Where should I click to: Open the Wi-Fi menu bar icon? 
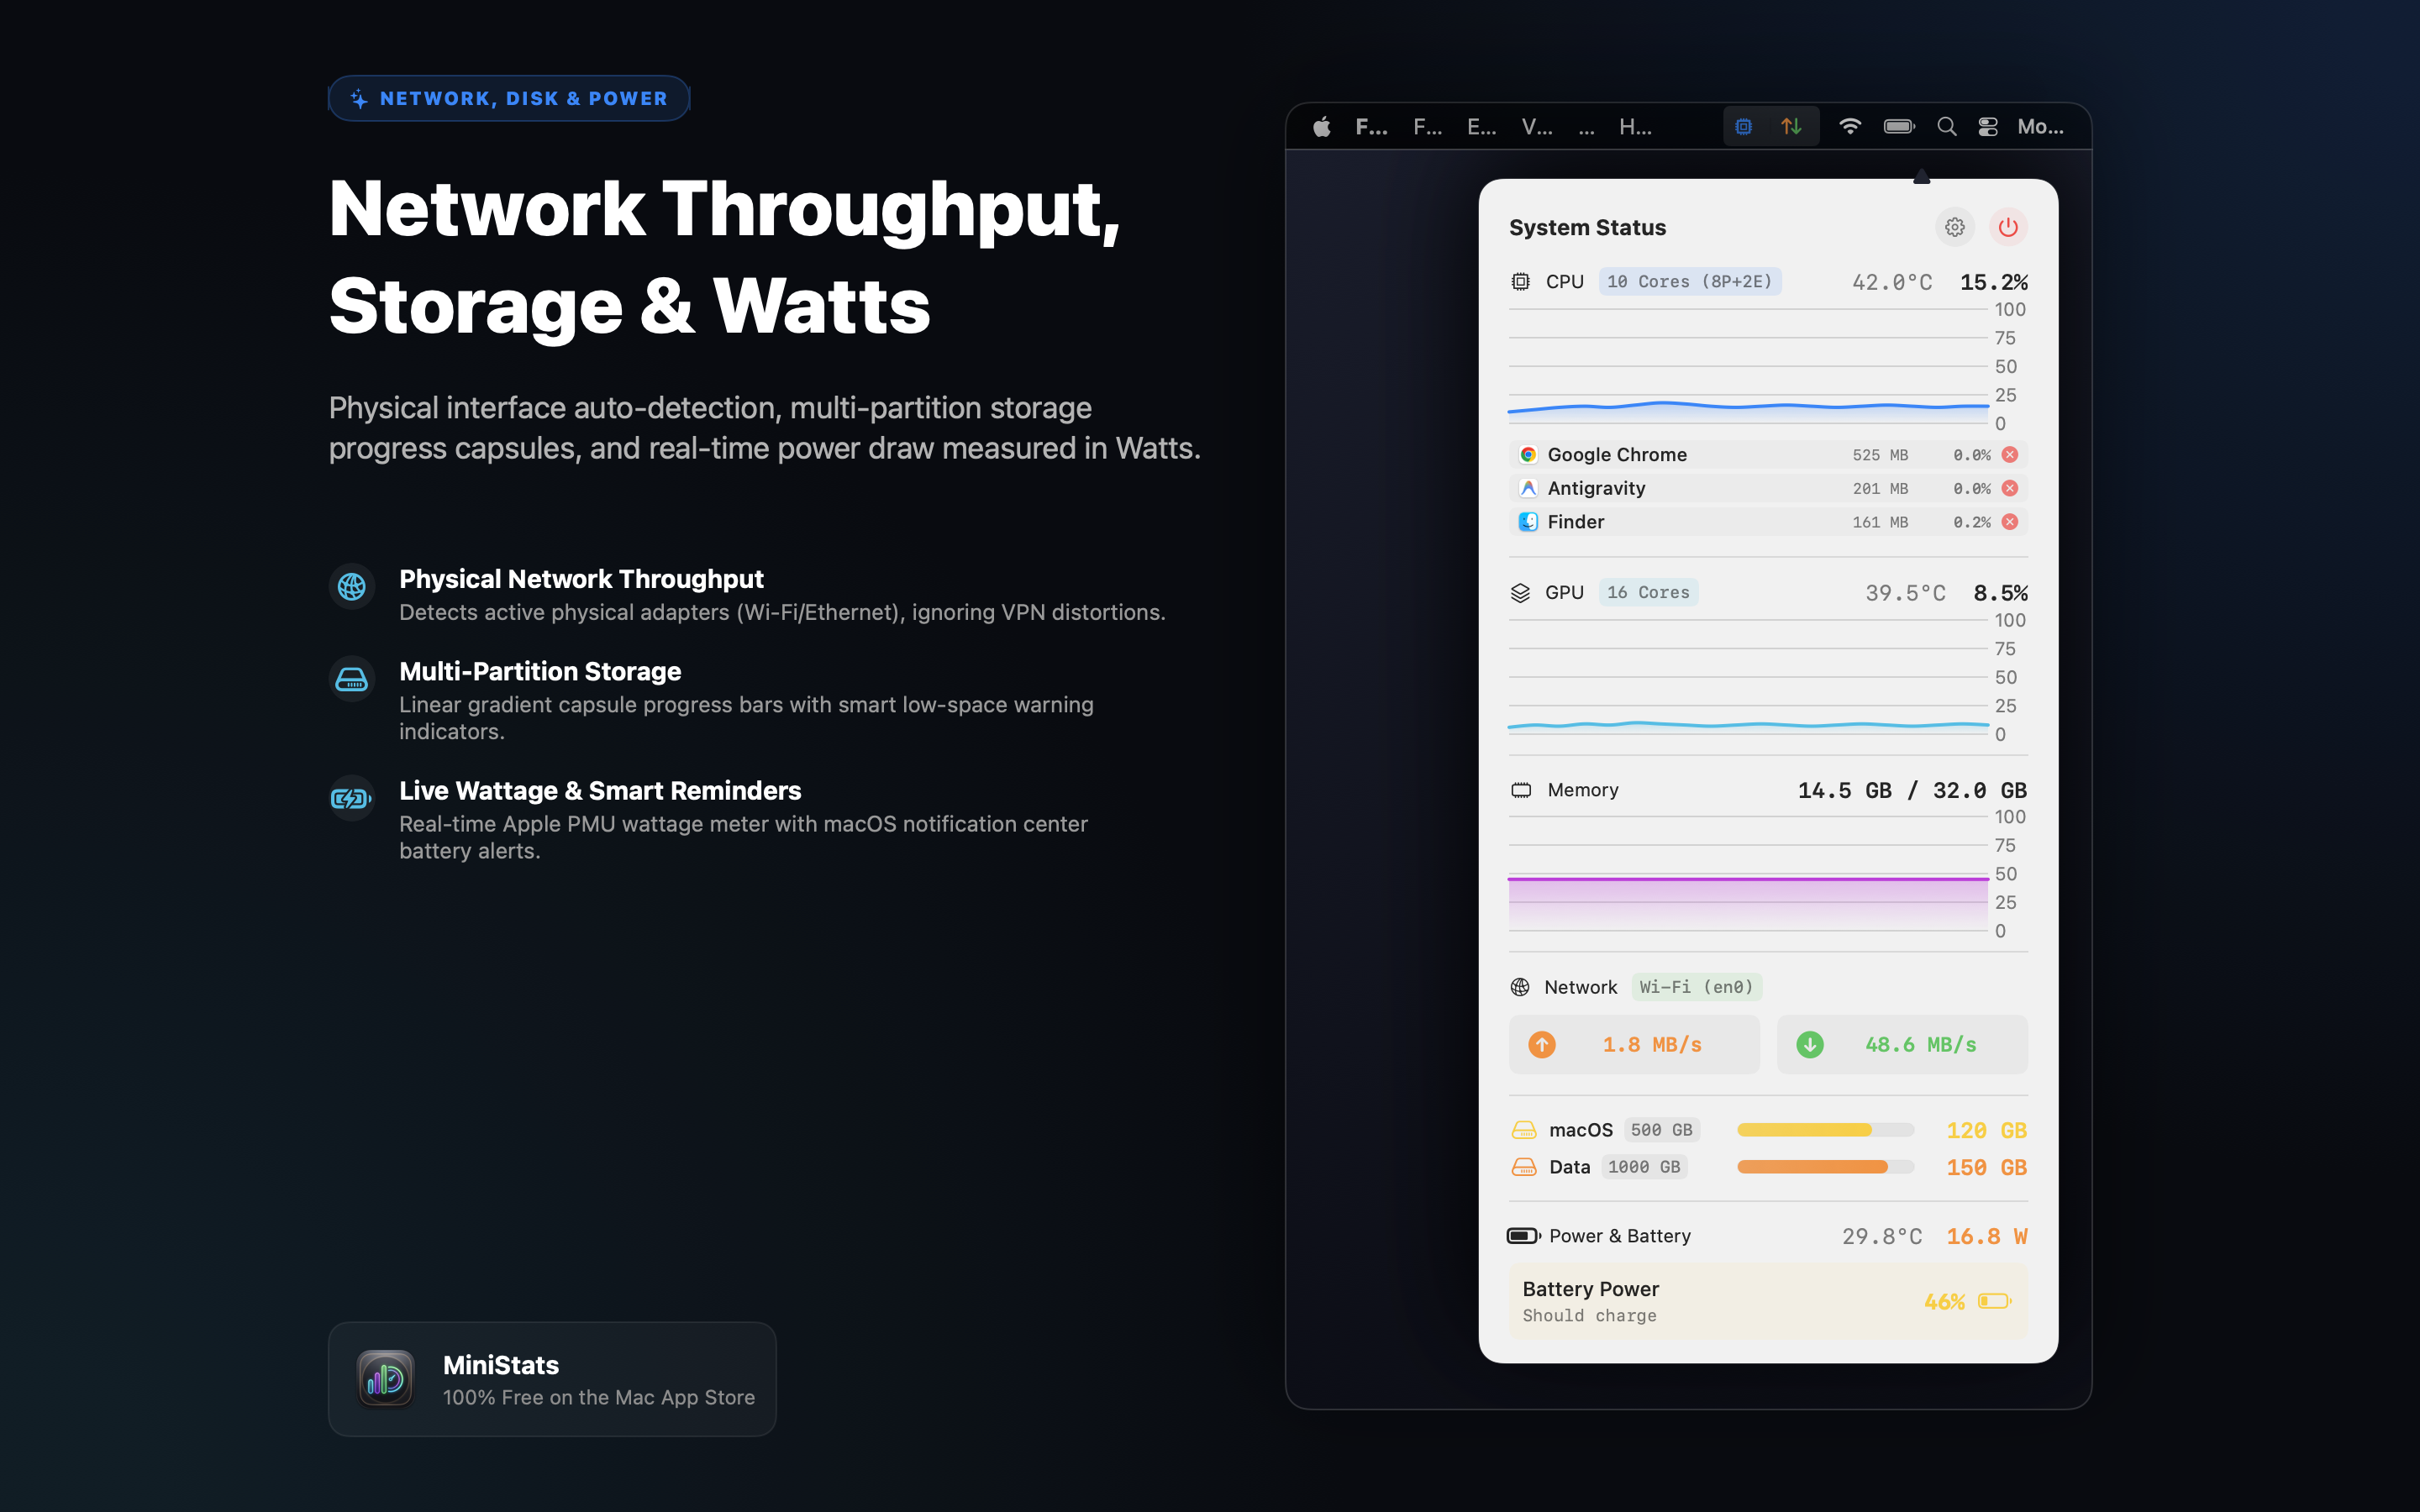point(1850,126)
